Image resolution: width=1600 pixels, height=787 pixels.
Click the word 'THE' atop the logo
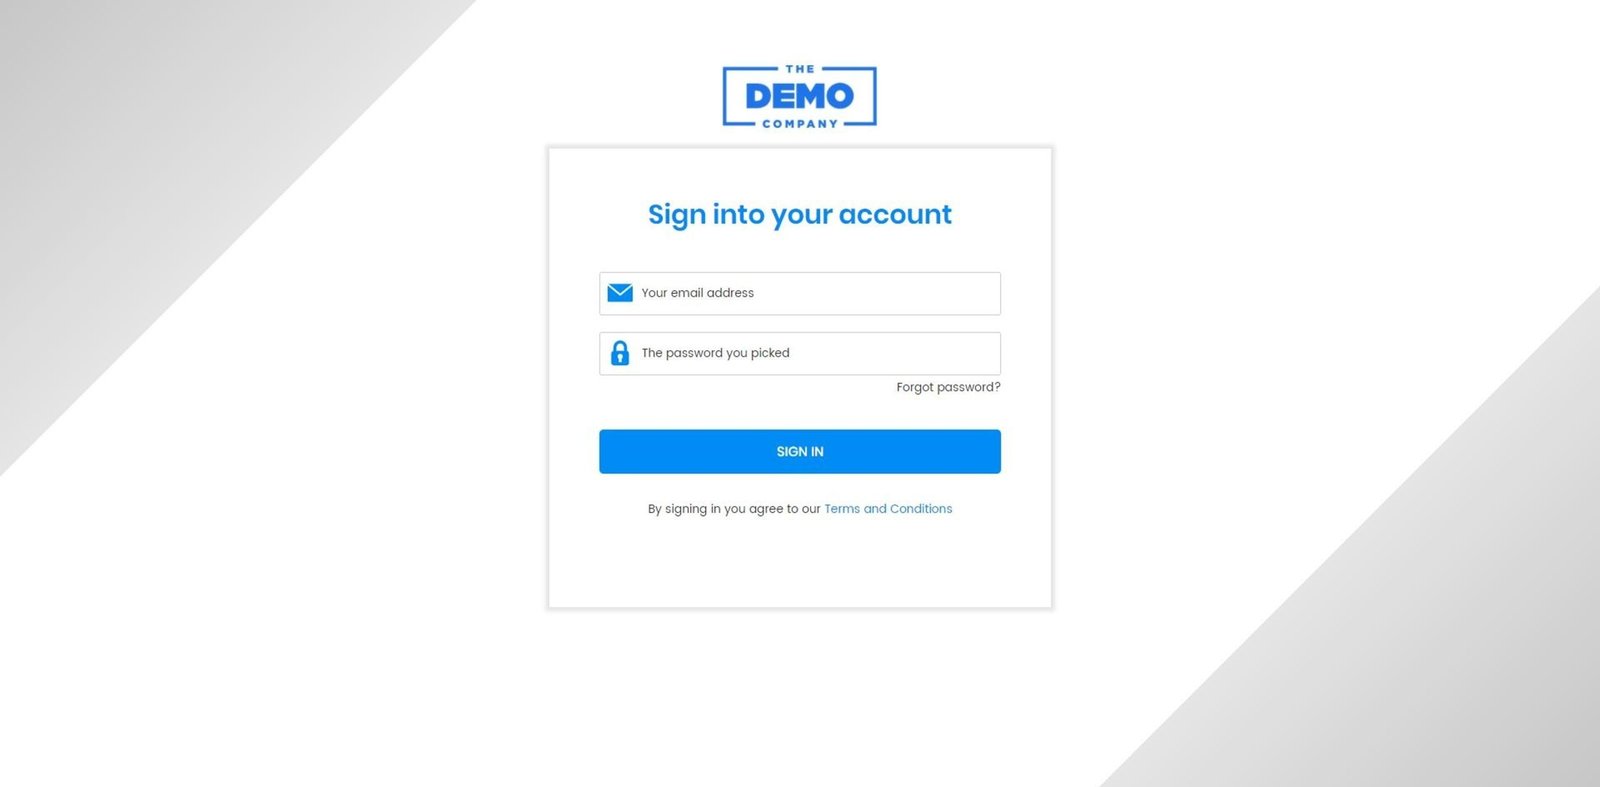pos(800,69)
